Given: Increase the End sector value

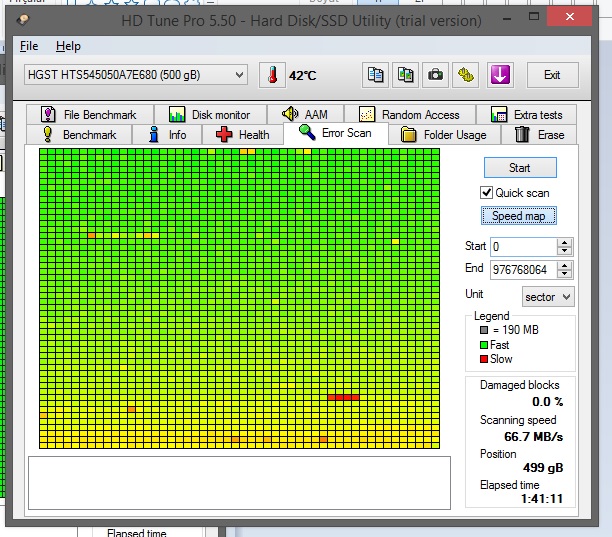Looking at the screenshot, I should 564,266.
